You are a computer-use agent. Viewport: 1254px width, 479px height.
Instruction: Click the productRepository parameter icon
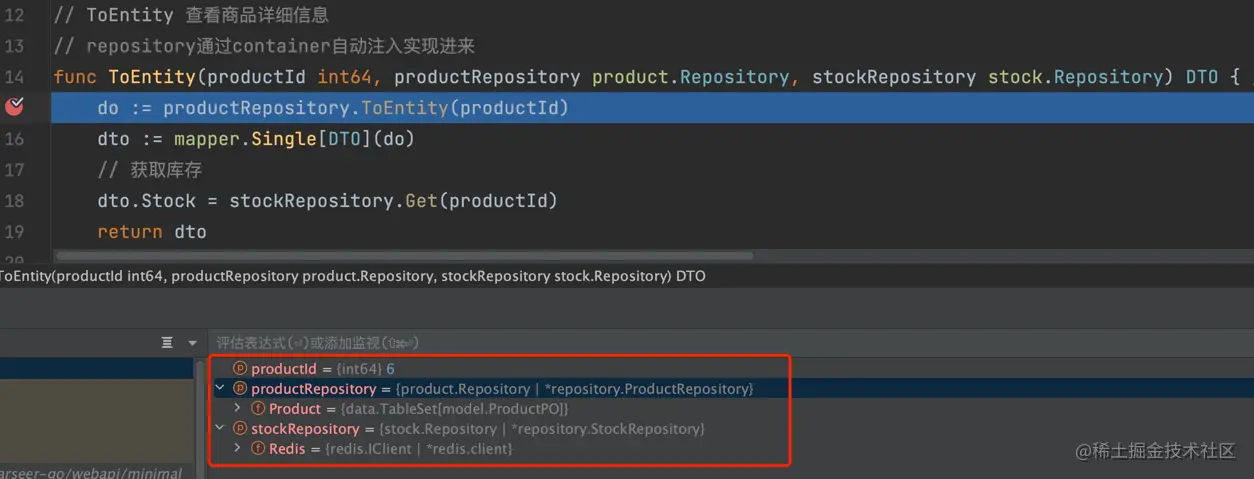coord(240,389)
